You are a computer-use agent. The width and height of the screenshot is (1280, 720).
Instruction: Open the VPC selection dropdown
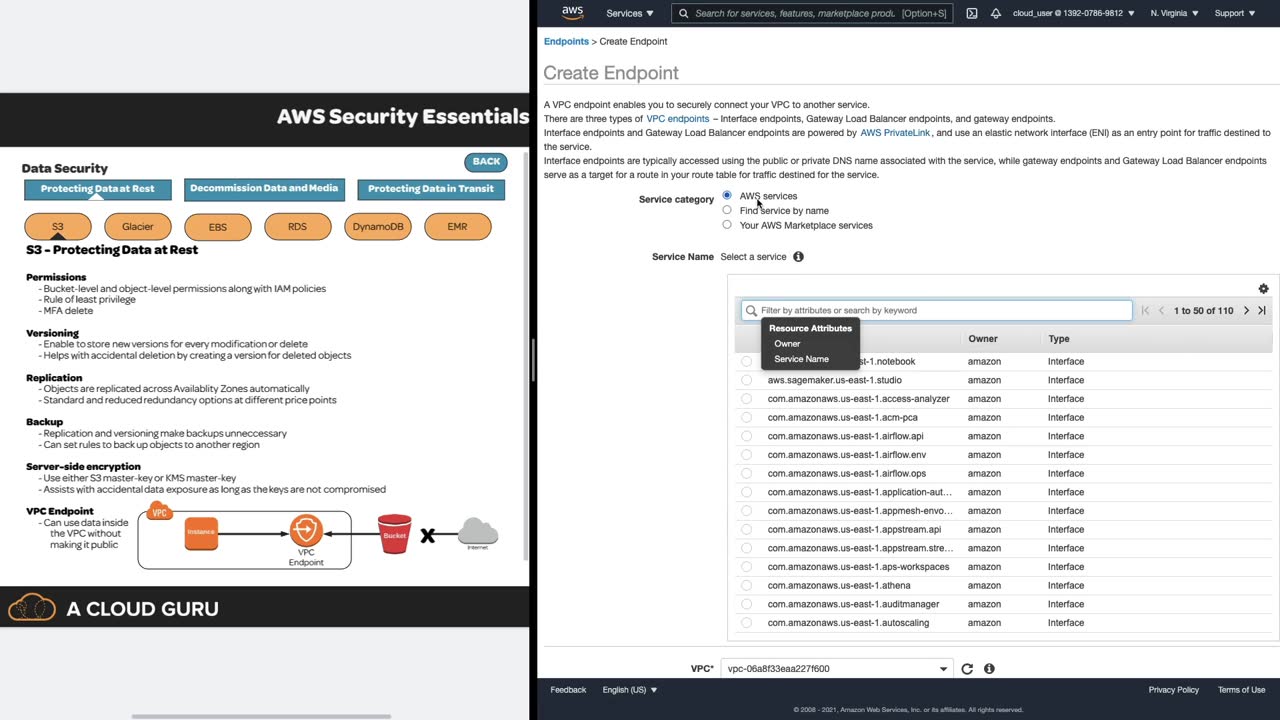click(837, 669)
